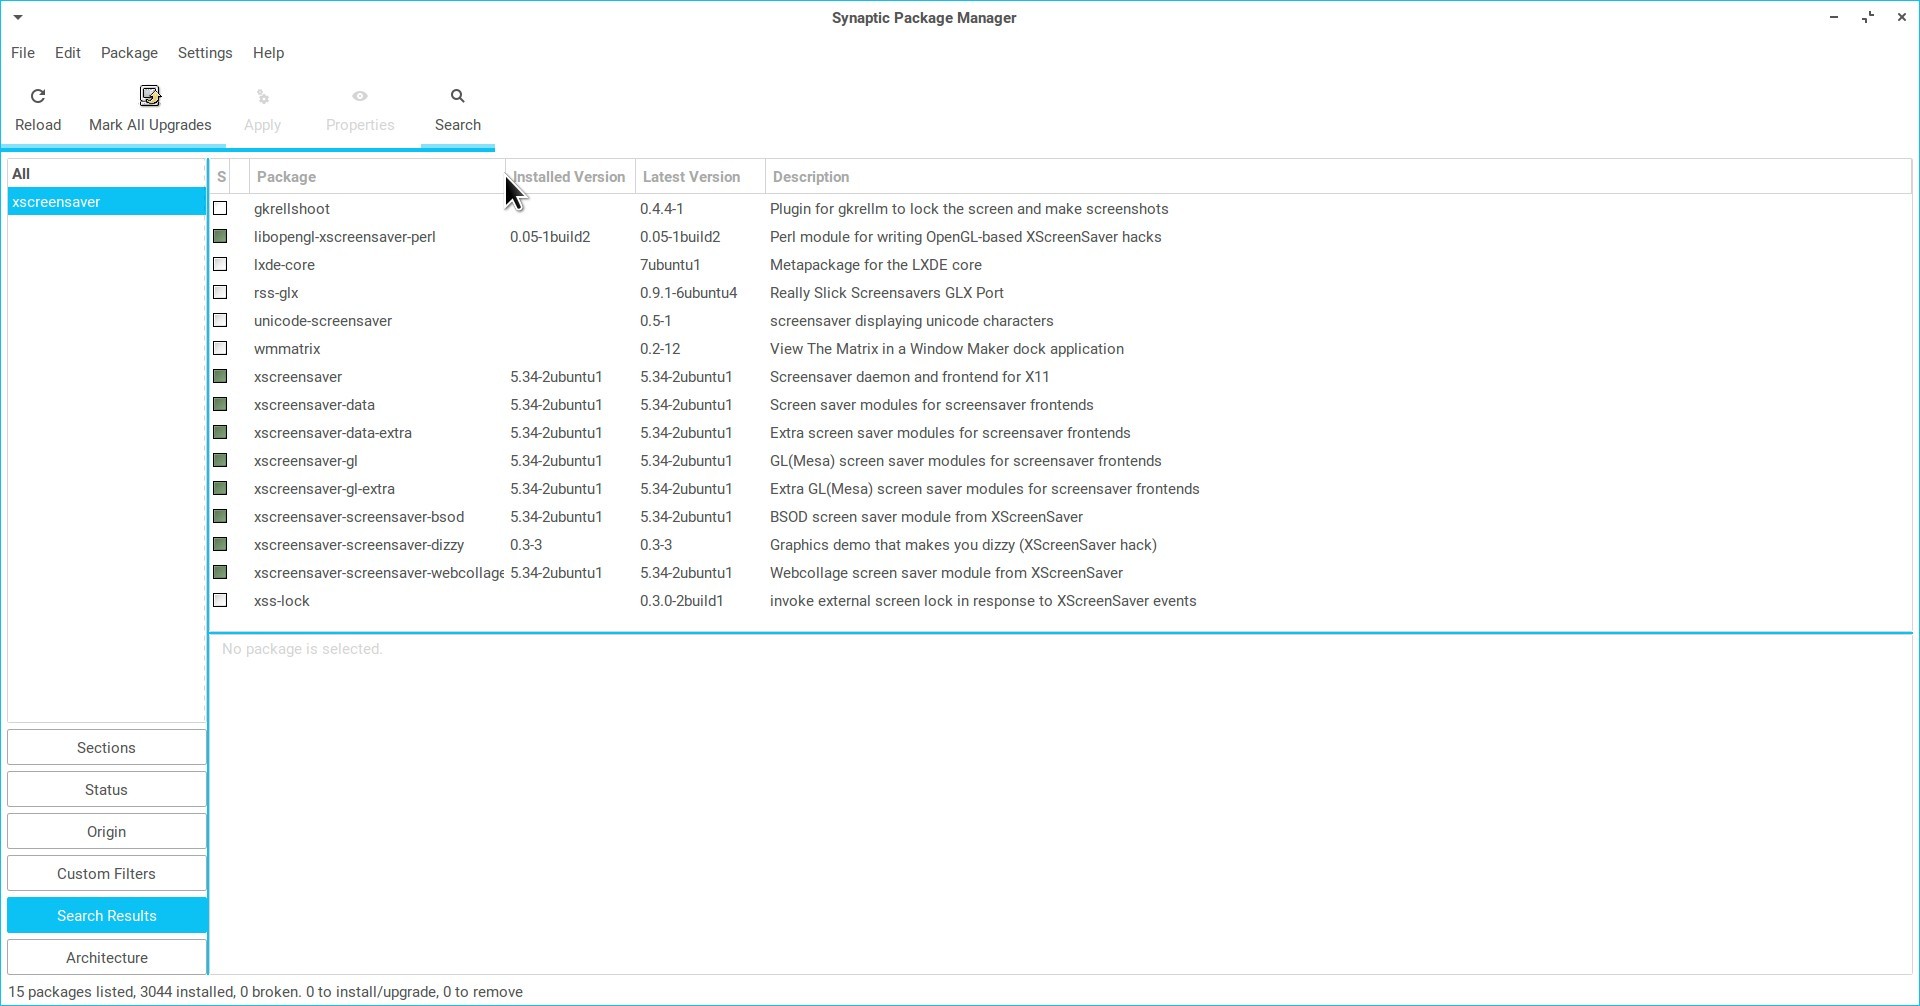Select the All entry in filter list
The height and width of the screenshot is (1006, 1920).
click(21, 174)
